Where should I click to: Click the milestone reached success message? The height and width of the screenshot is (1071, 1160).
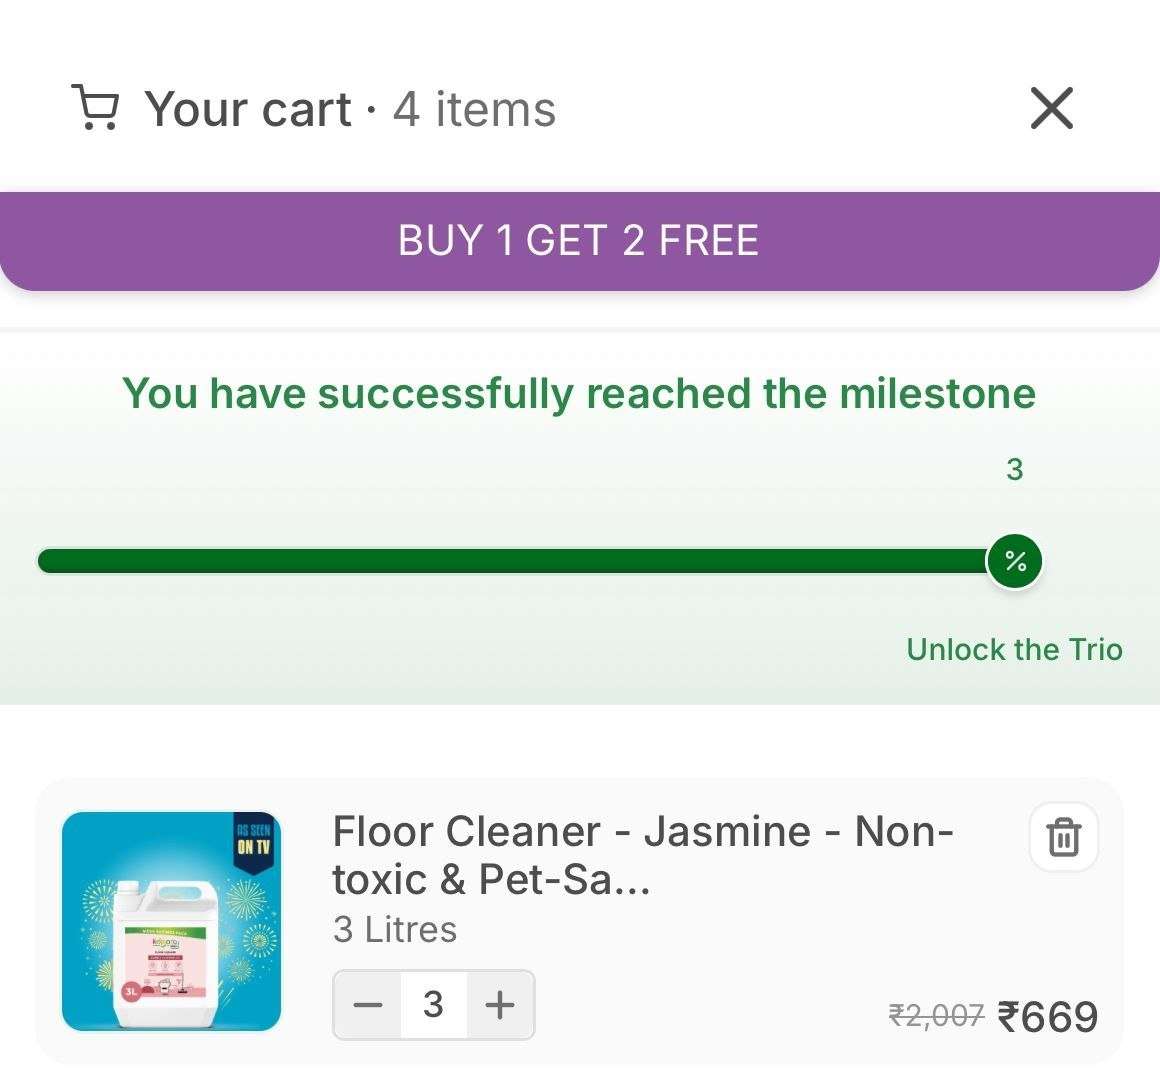point(579,393)
